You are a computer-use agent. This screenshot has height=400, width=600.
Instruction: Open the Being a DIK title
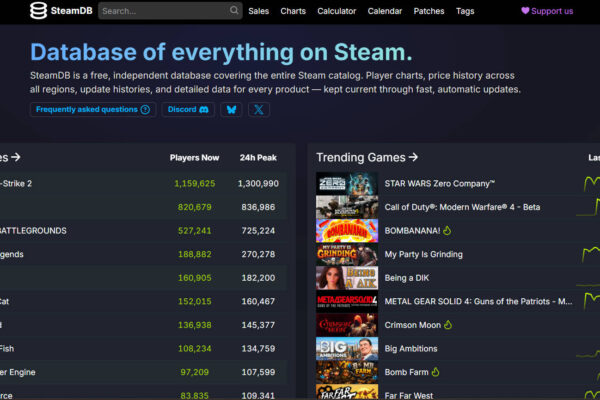pyautogui.click(x=407, y=278)
